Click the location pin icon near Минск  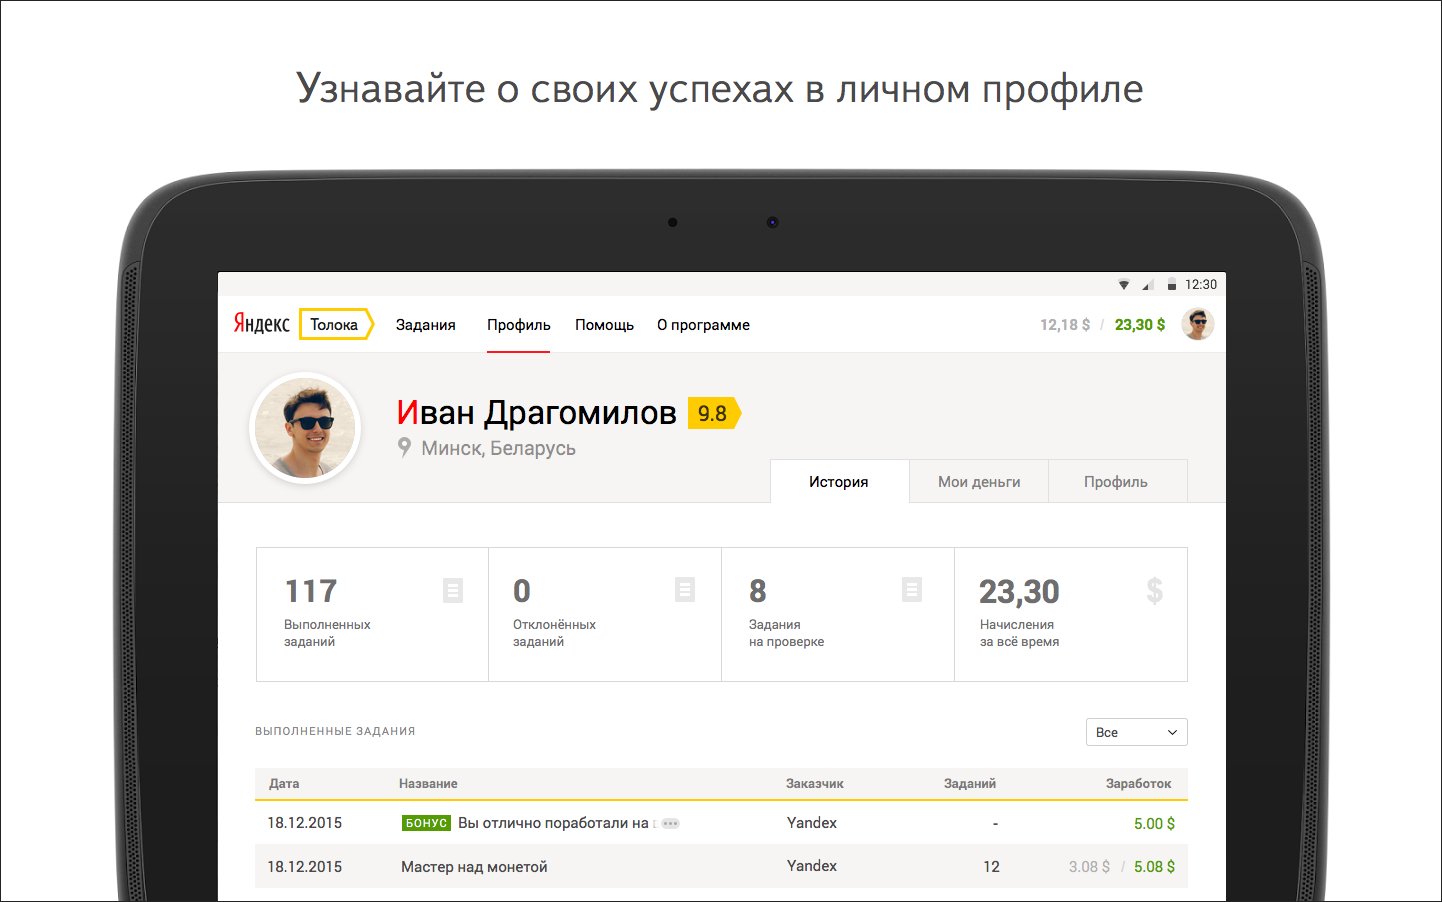click(x=404, y=448)
